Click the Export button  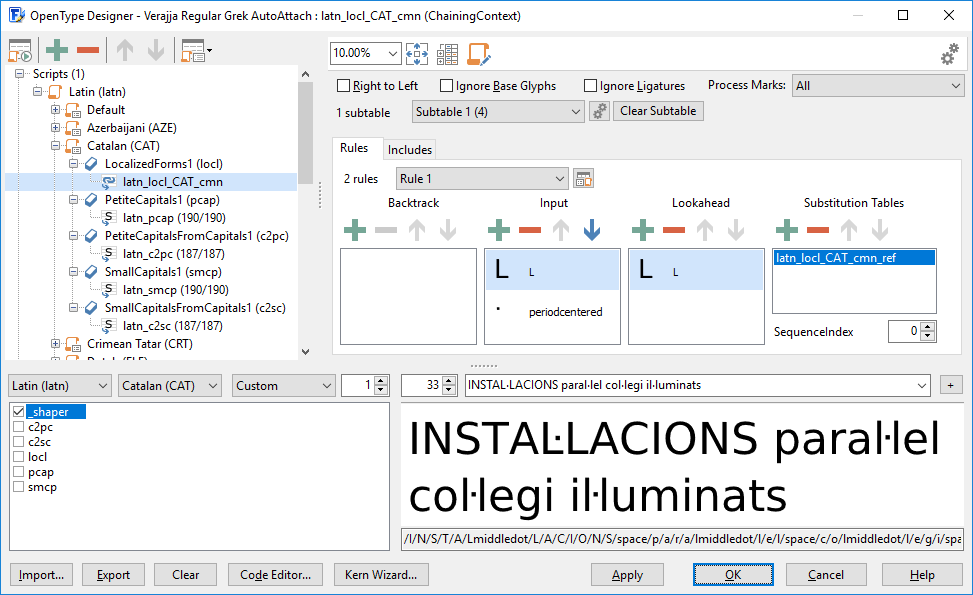[113, 575]
